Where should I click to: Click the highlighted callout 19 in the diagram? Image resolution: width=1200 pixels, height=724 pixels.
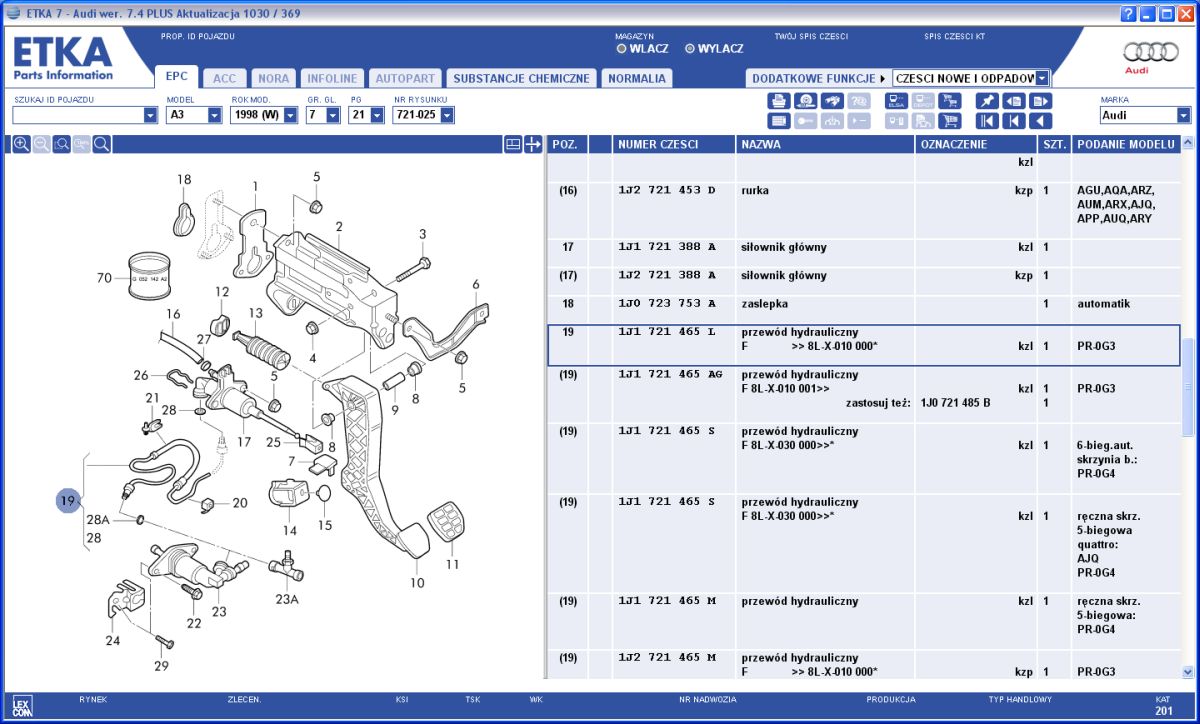68,501
